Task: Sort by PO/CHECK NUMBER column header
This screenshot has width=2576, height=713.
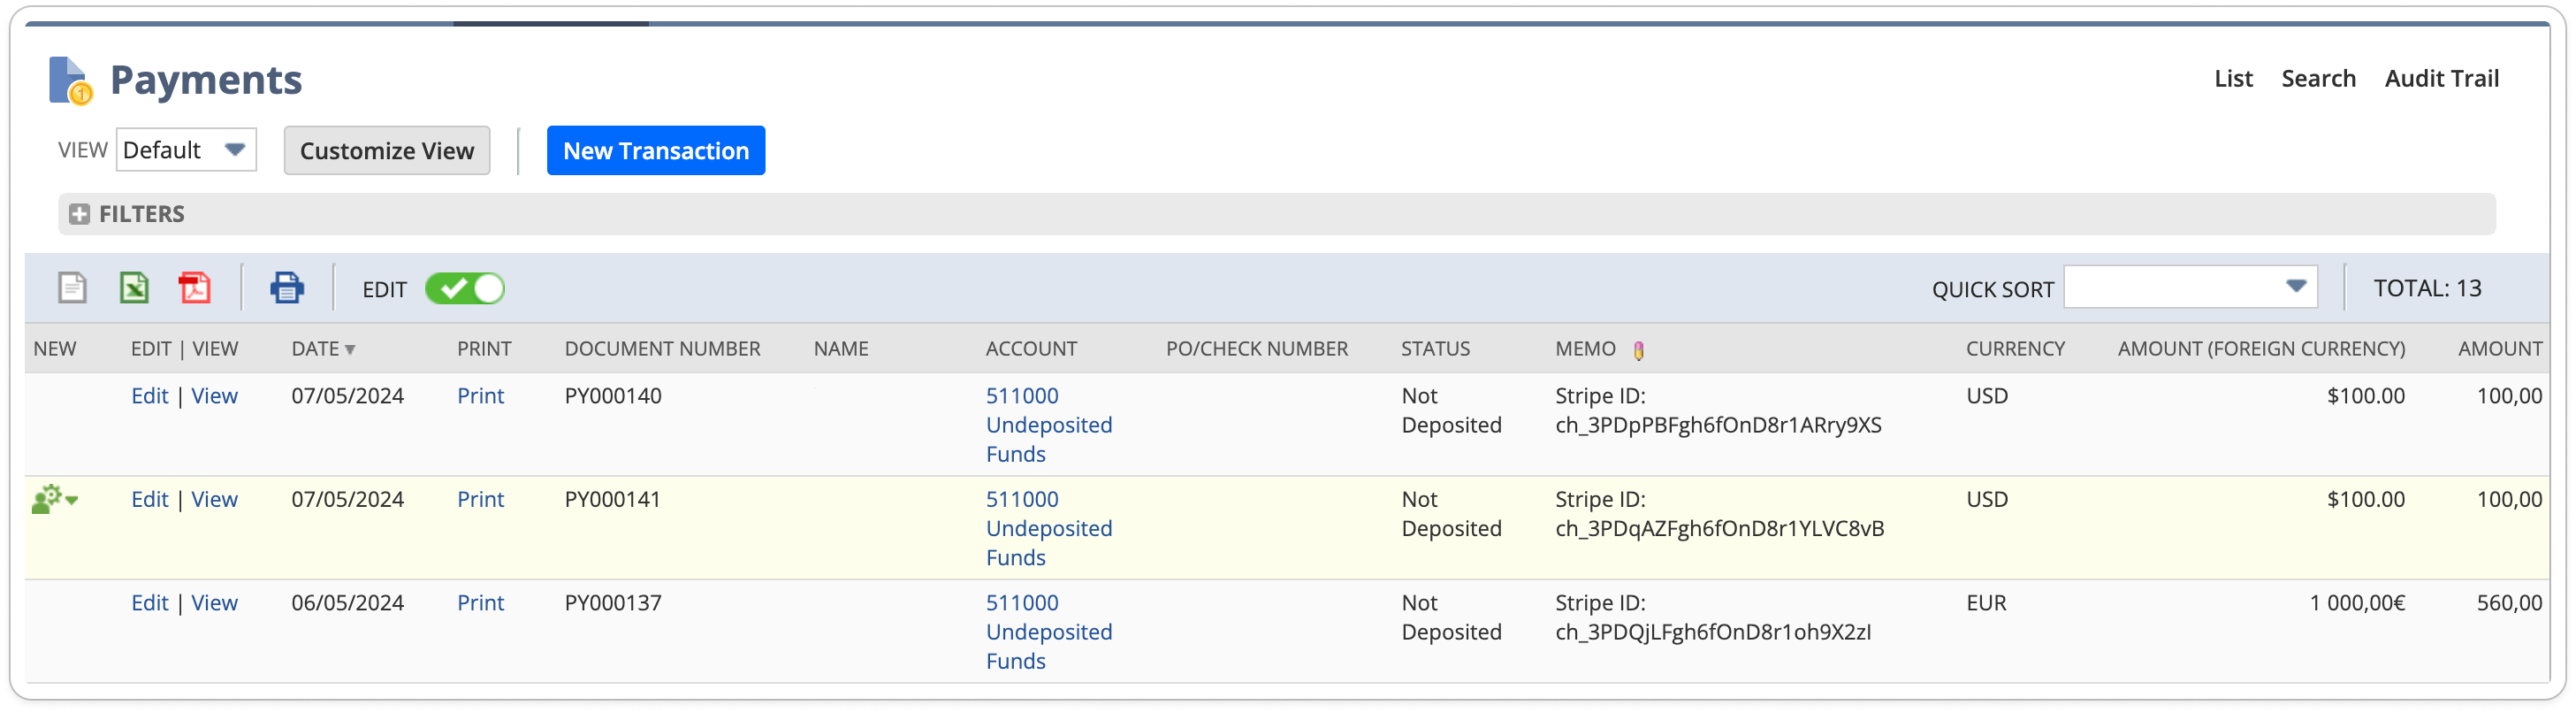Action: 1257,349
